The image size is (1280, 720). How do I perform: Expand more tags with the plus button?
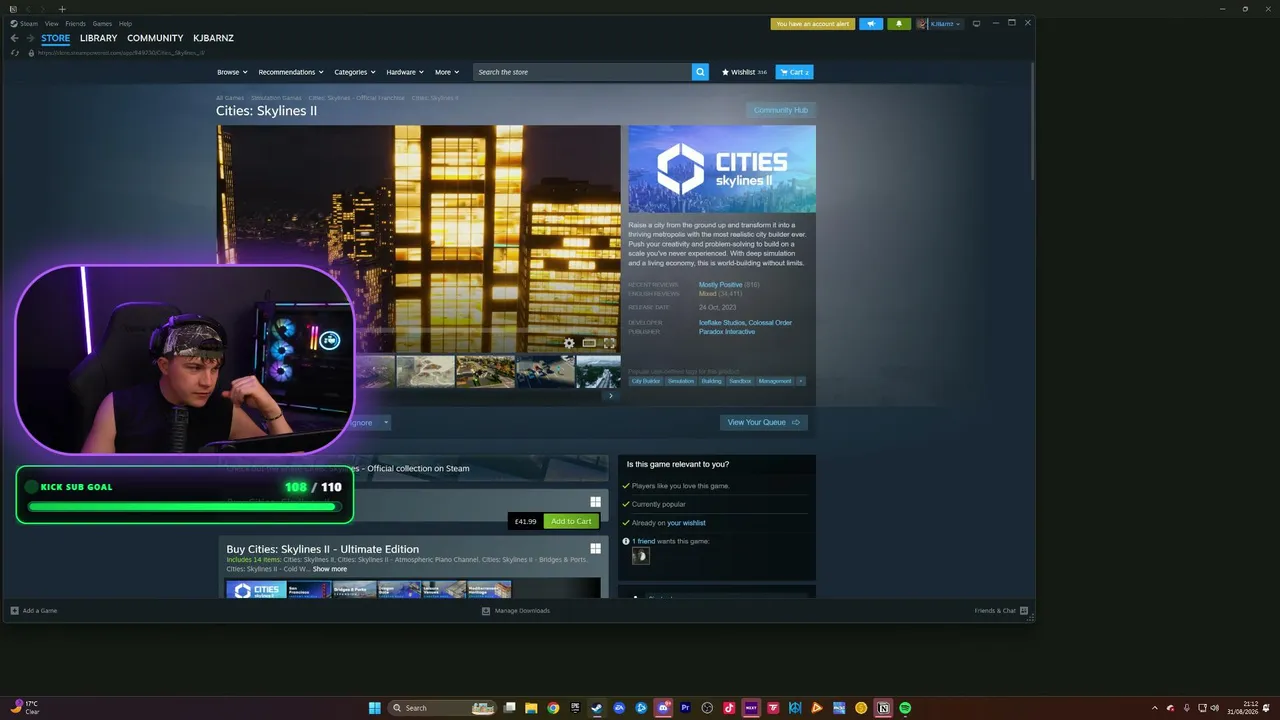coord(800,381)
